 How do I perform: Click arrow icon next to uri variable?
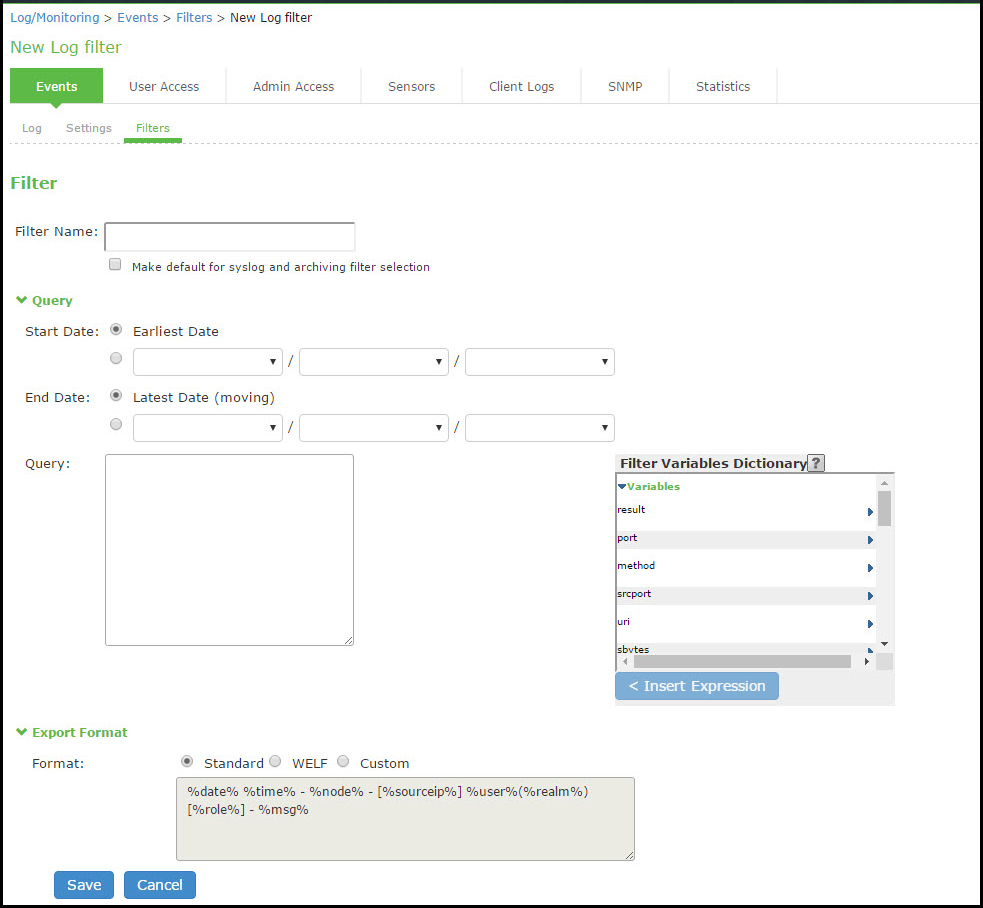(870, 624)
